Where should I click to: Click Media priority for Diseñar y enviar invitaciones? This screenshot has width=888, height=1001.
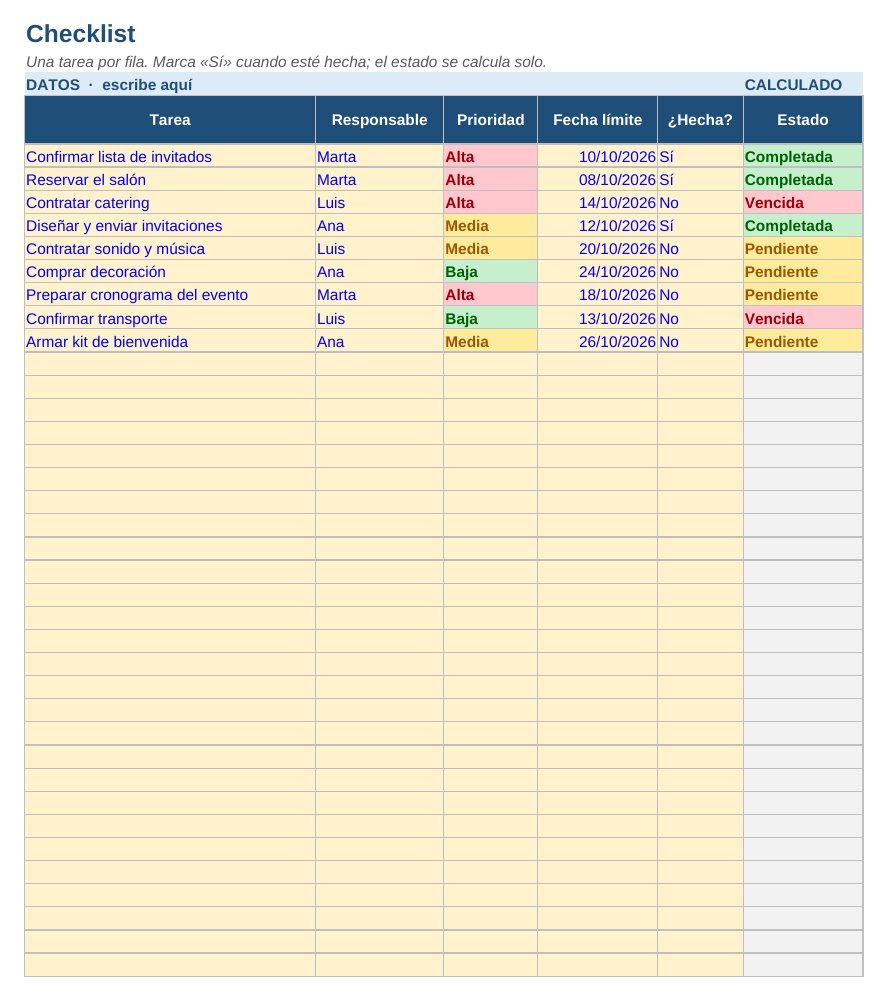tap(490, 225)
